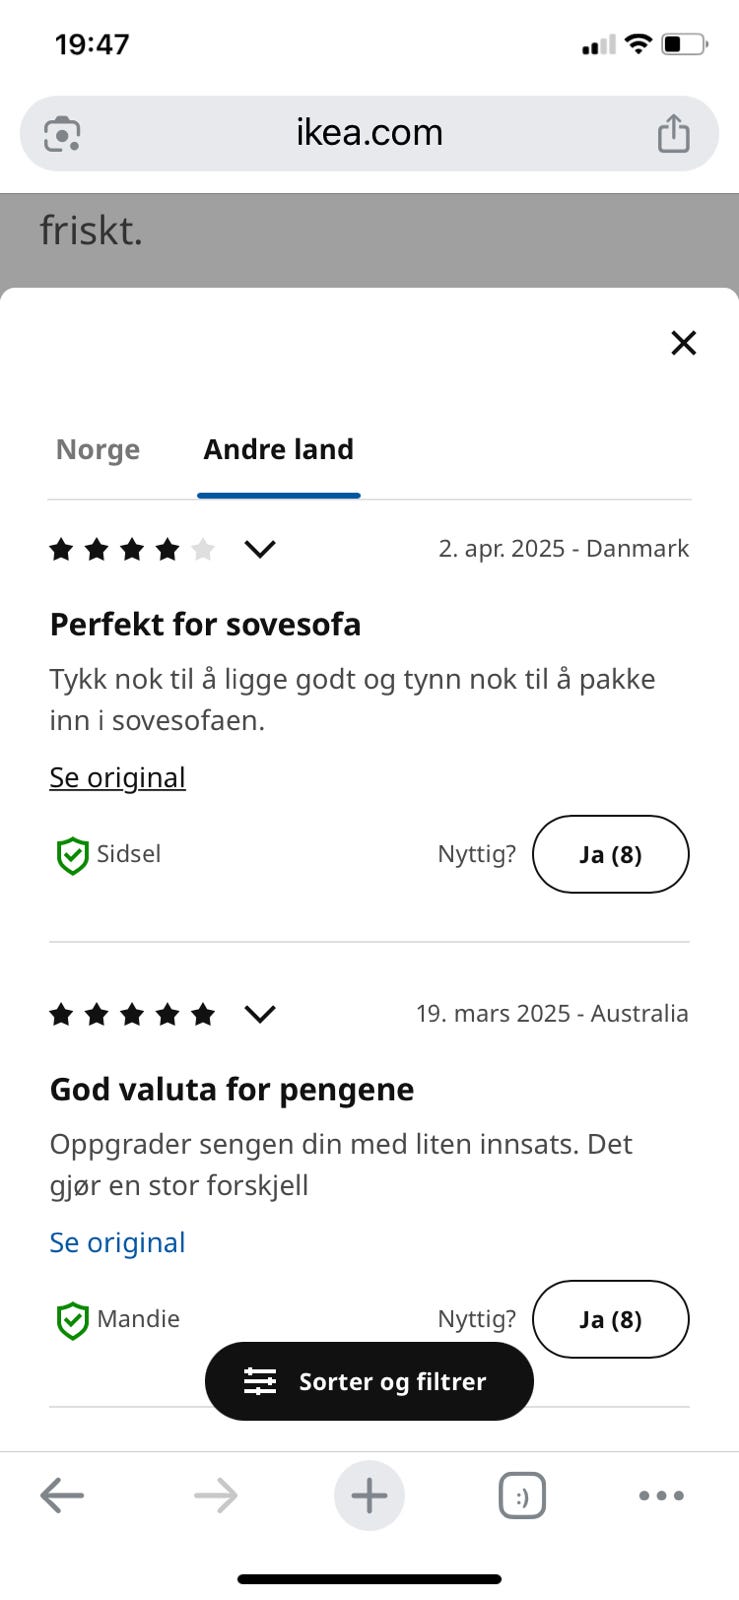739x1600 pixels.
Task: Tap the verified shield next to Sidsel
Action: point(72,855)
